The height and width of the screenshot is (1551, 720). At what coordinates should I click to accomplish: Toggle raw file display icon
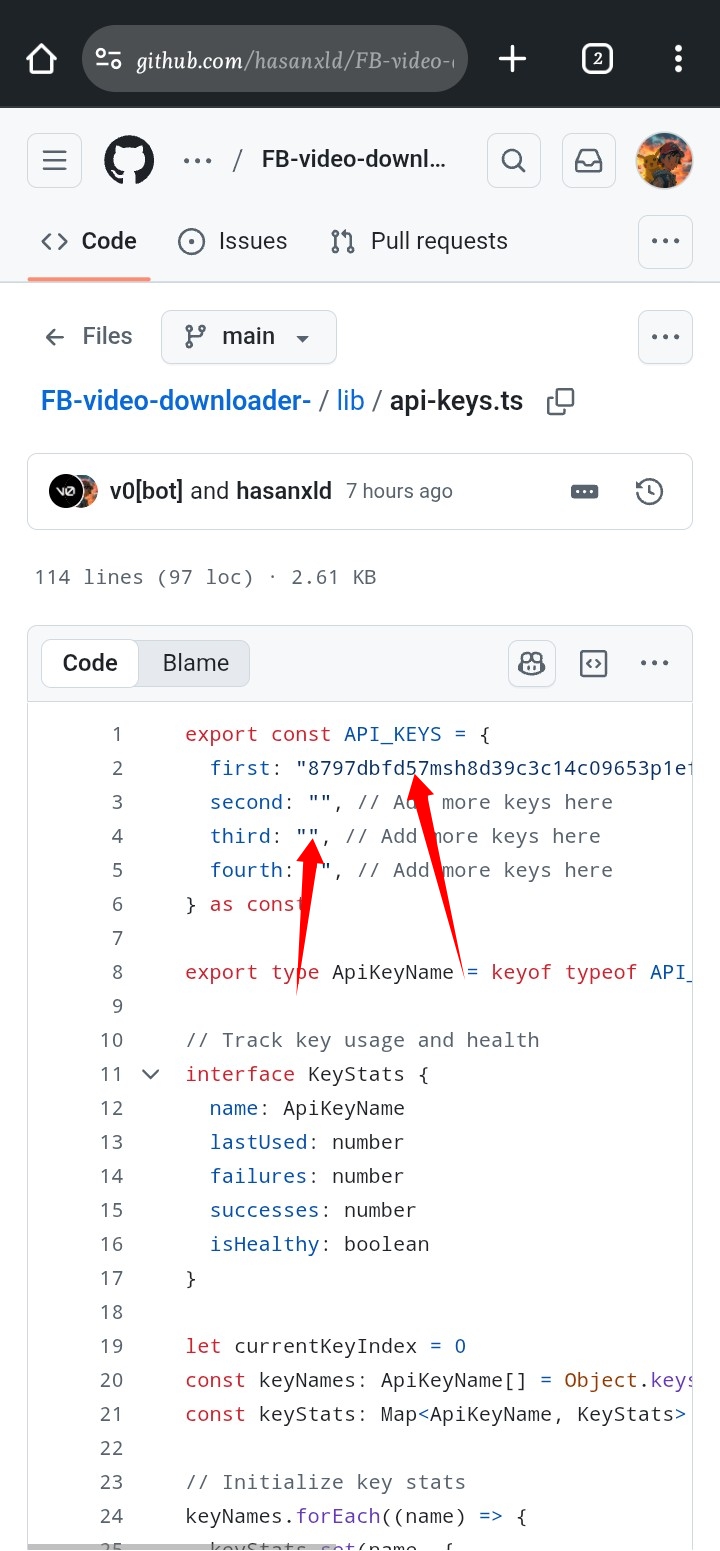(x=594, y=663)
